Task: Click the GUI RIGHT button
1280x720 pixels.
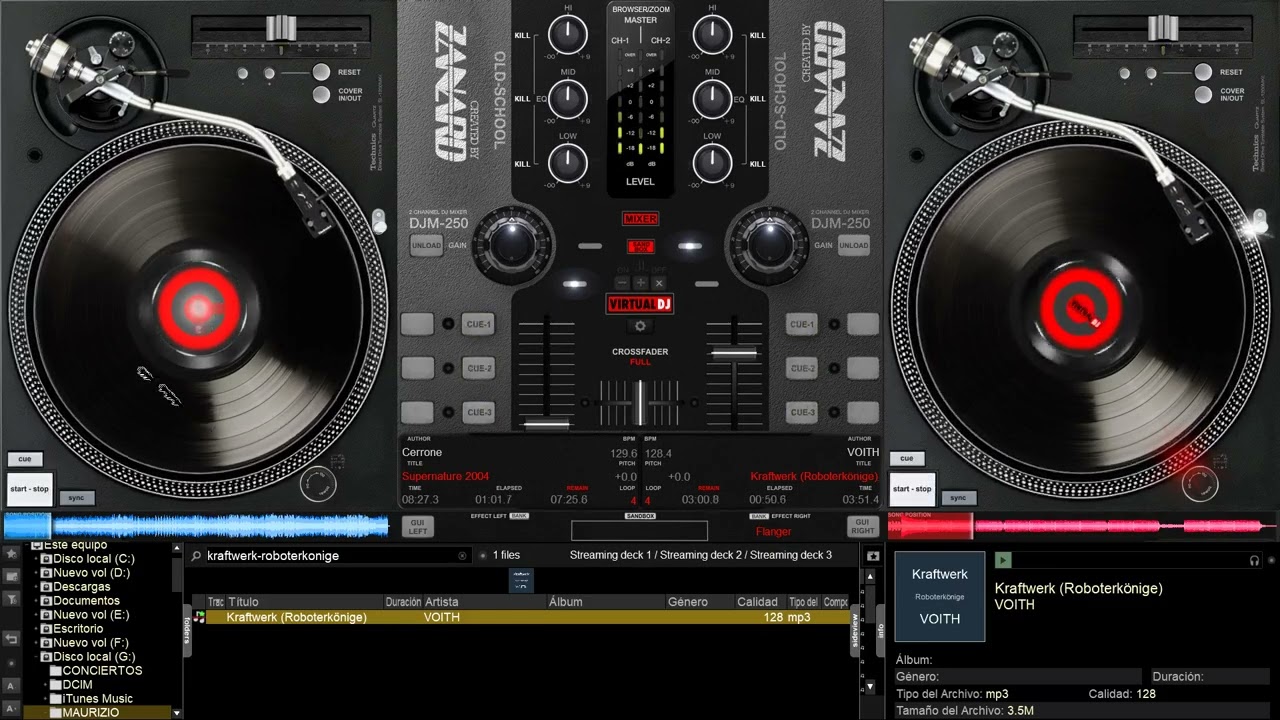Action: (x=862, y=527)
